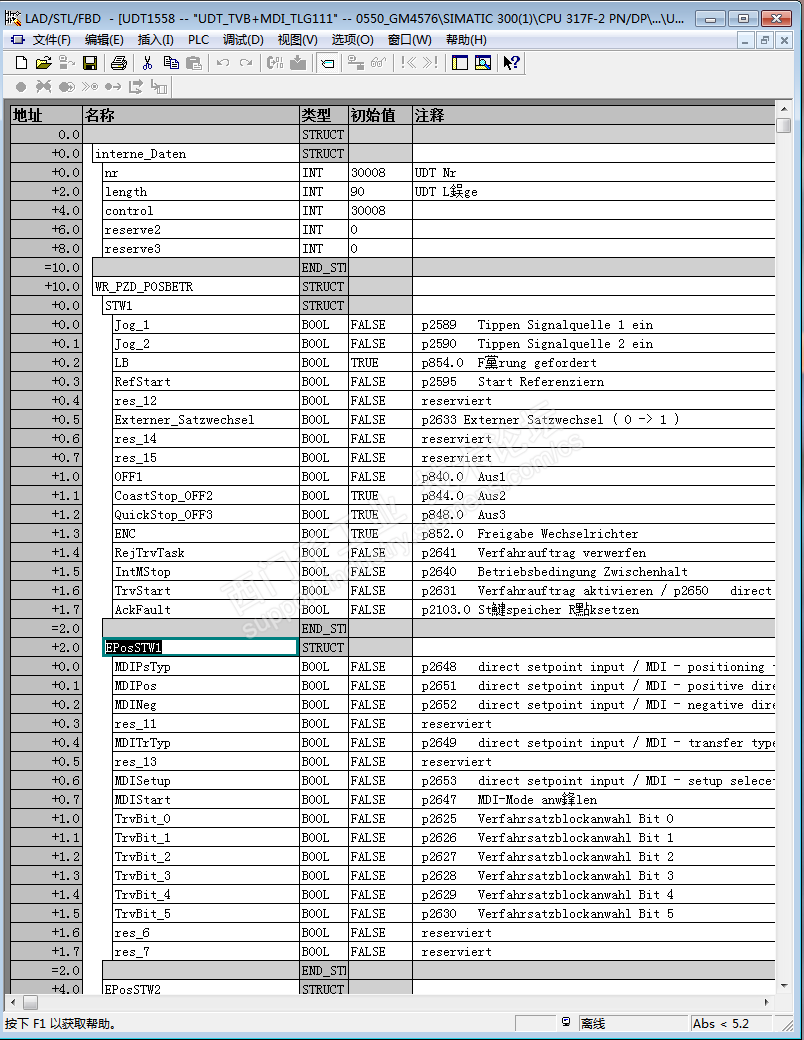This screenshot has height=1040, width=804.
Task: Click the document system menu icon
Action: pos(17,40)
